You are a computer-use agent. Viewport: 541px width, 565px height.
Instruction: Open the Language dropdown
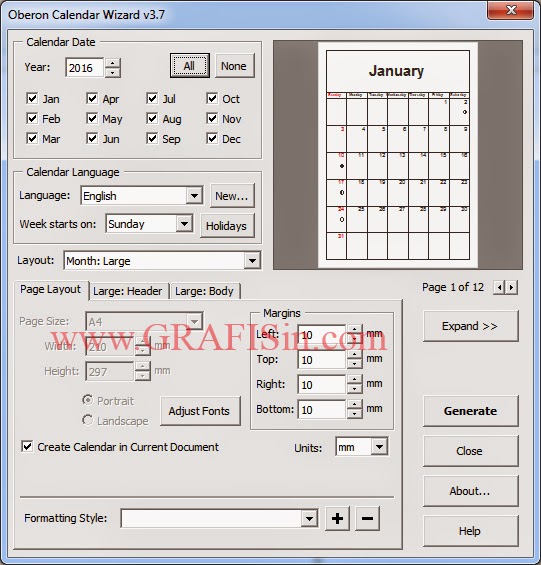tap(194, 196)
